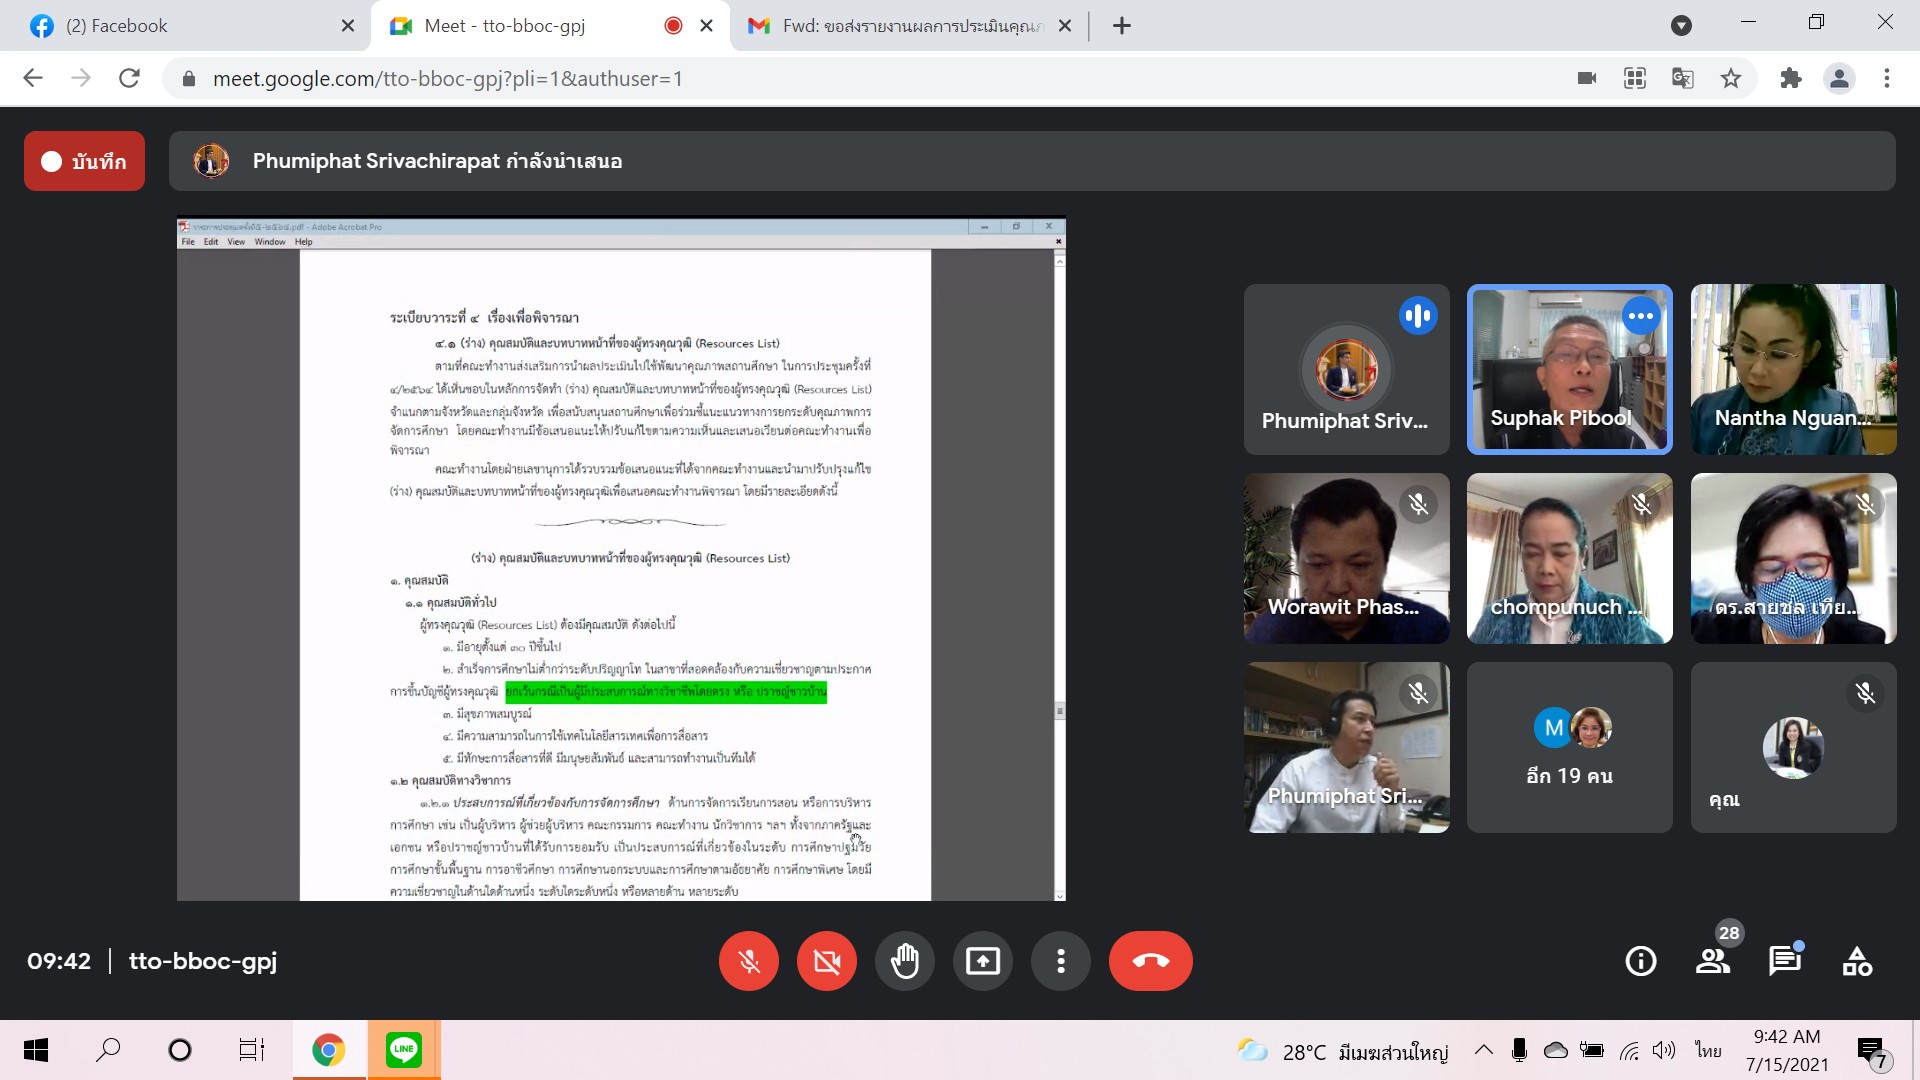Leave the call with red hang-up button
1920x1080 pixels.
click(x=1150, y=961)
